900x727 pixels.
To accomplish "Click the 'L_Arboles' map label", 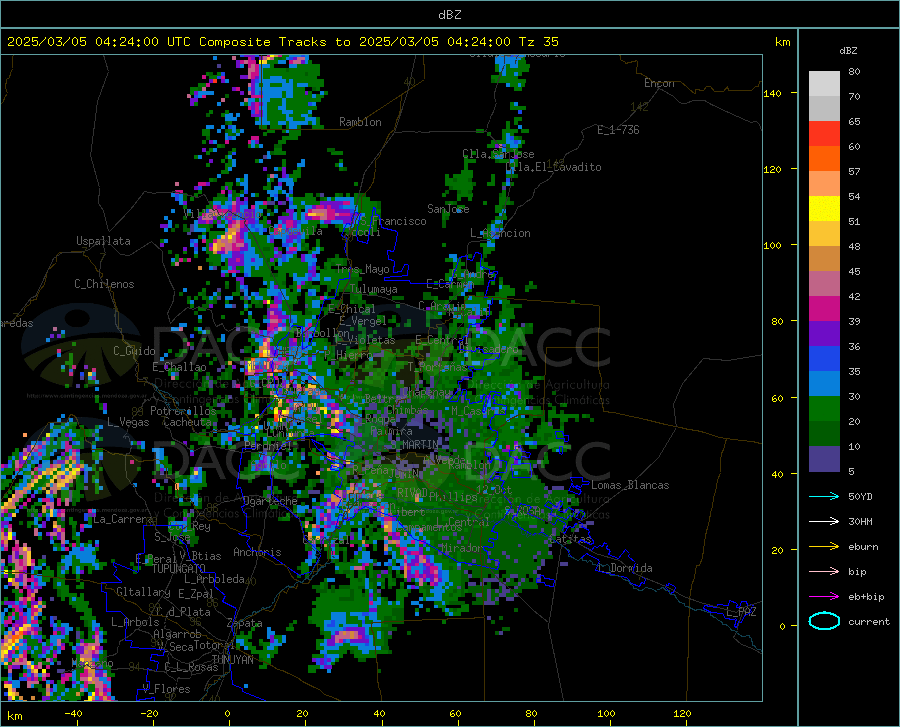I will tap(135, 621).
